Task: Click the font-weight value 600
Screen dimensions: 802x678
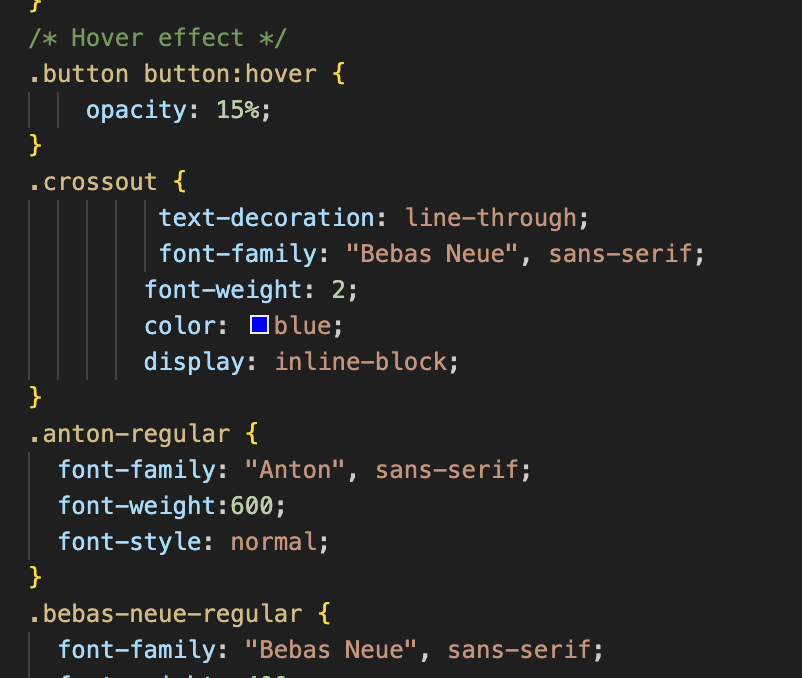Action: (x=252, y=506)
